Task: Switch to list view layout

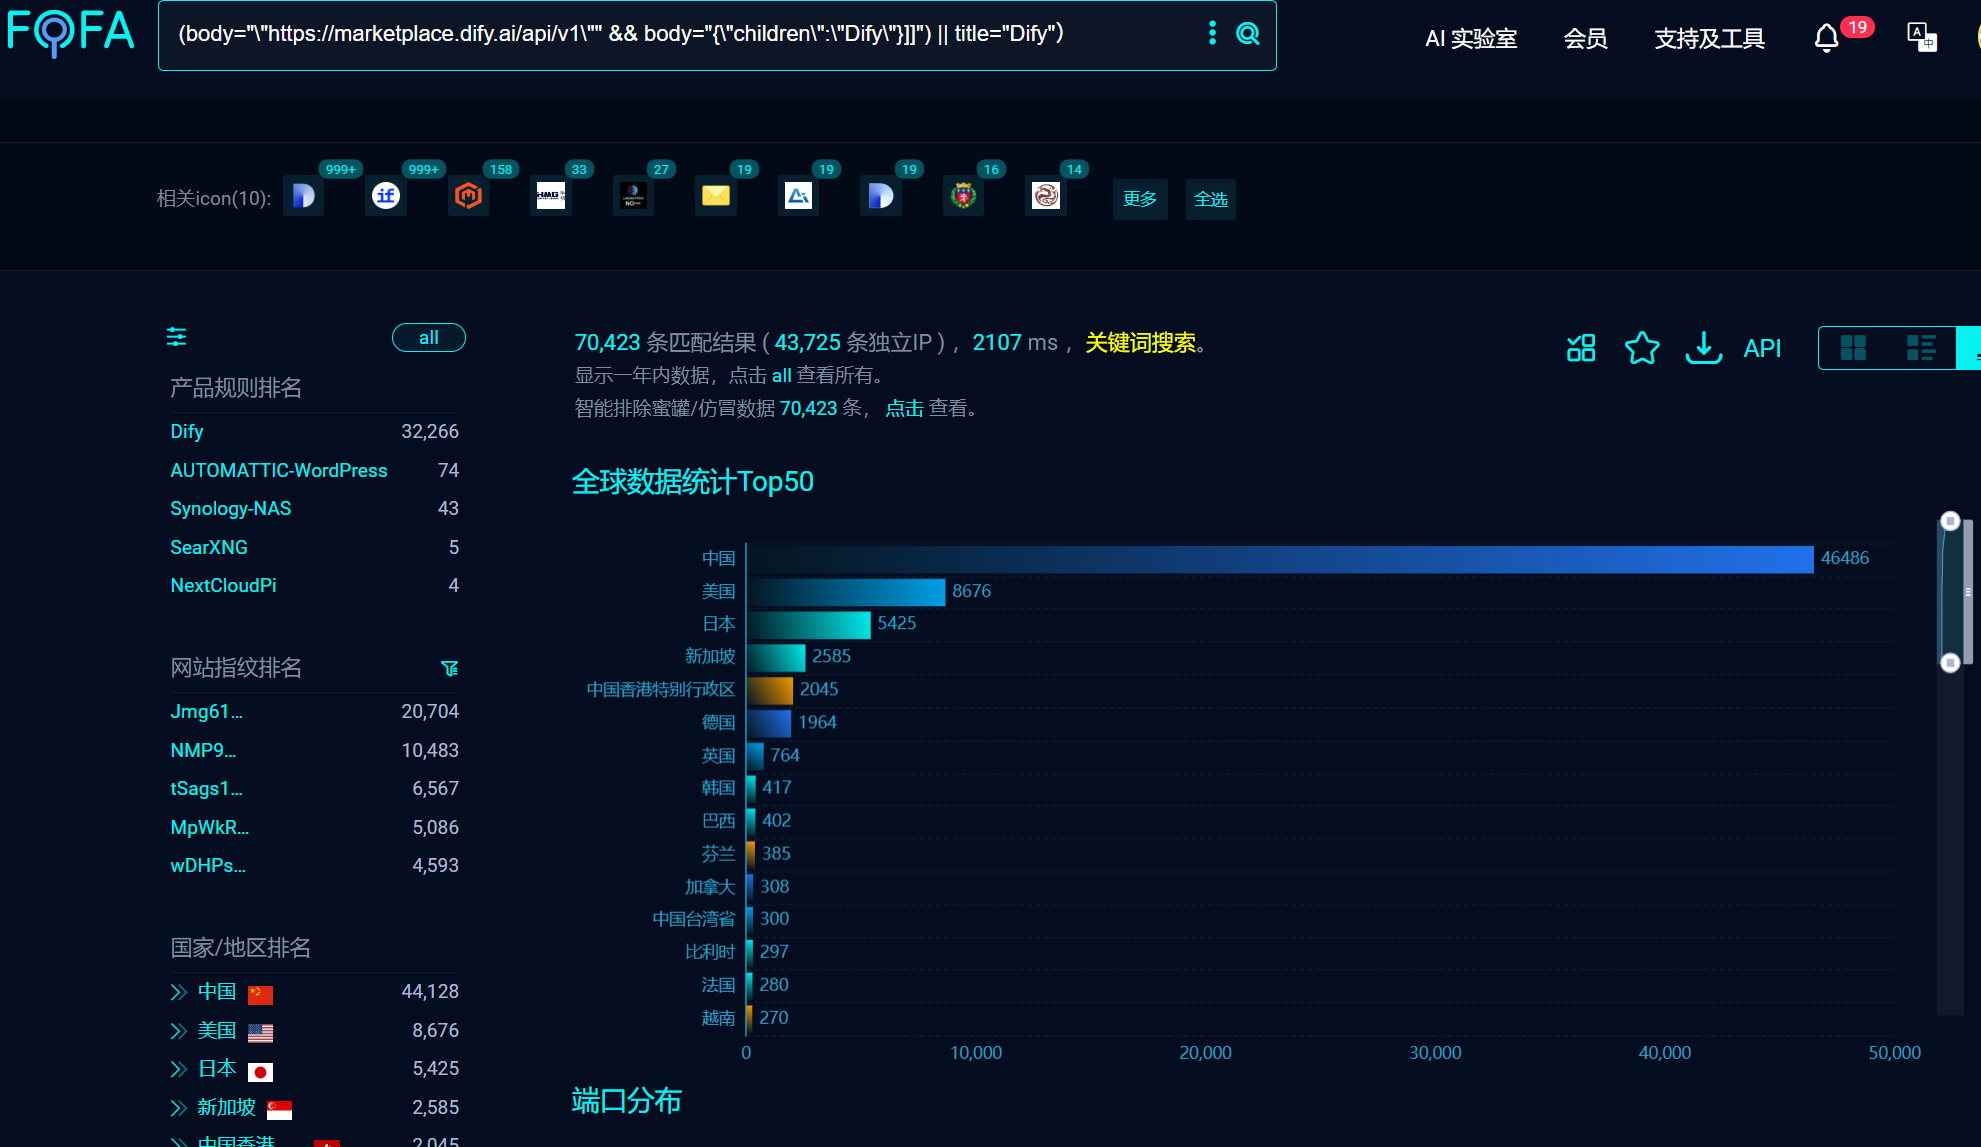Action: point(1921,348)
